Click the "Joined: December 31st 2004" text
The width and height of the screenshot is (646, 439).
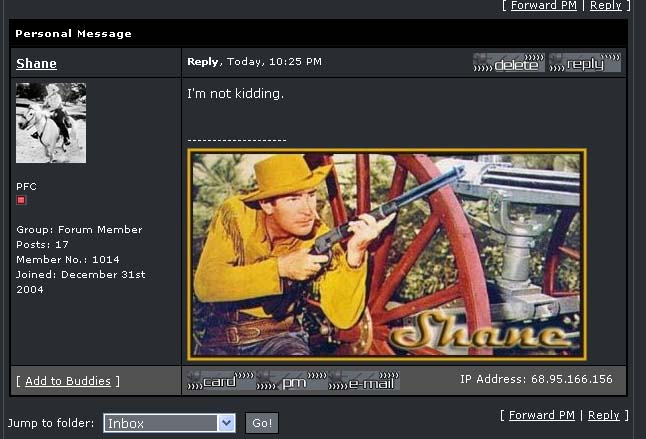click(81, 282)
